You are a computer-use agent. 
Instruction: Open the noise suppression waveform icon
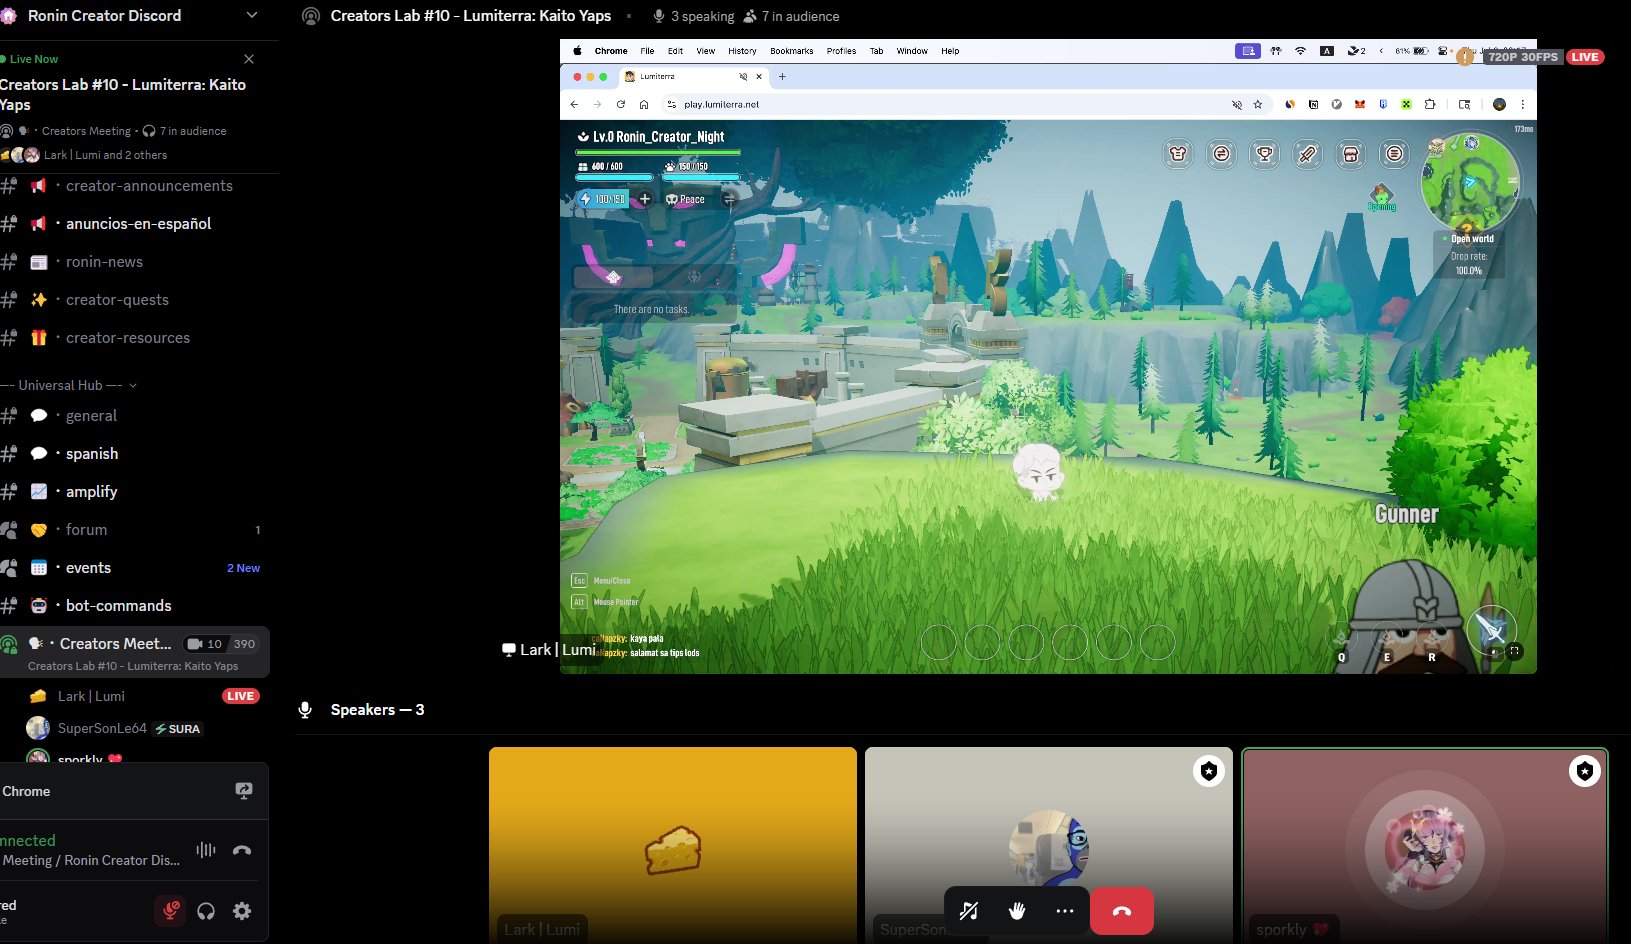206,850
